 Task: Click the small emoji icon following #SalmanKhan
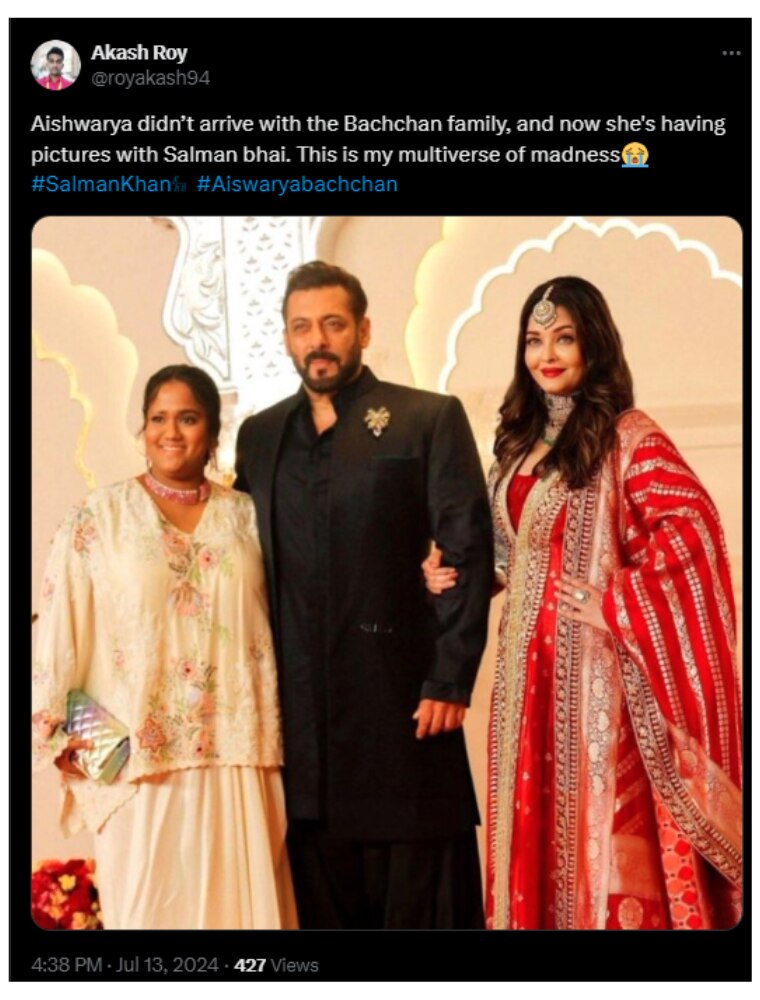click(180, 186)
